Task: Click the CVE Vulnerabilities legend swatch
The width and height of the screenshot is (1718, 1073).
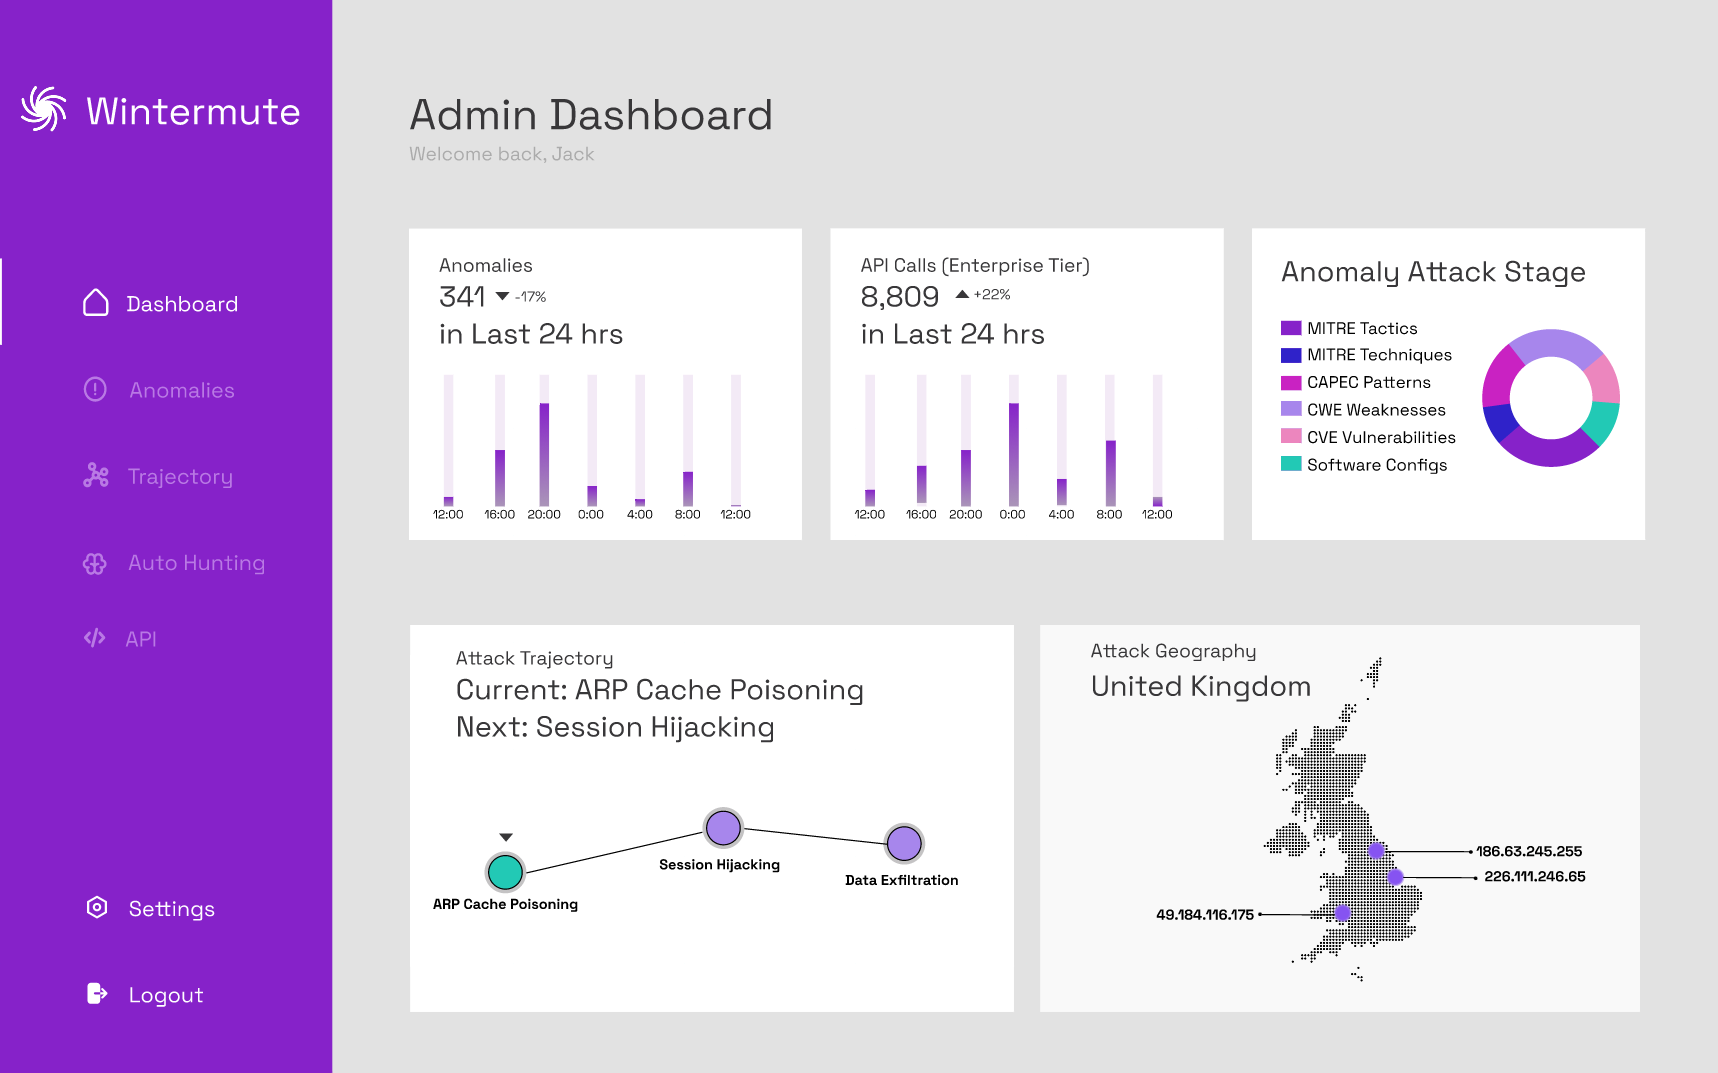Action: tap(1291, 436)
